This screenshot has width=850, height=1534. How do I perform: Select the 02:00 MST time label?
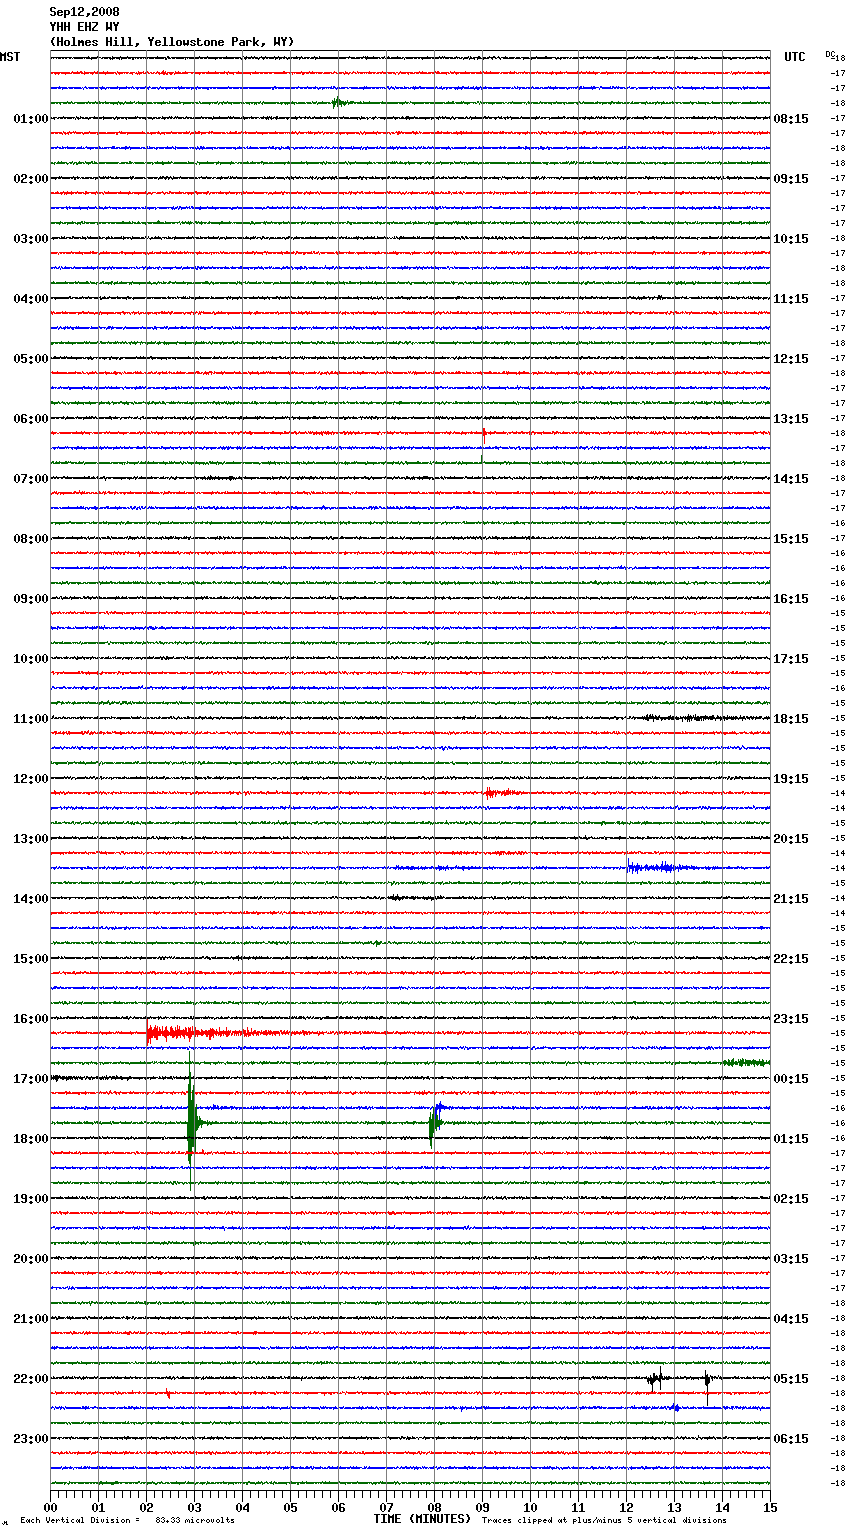[31, 179]
